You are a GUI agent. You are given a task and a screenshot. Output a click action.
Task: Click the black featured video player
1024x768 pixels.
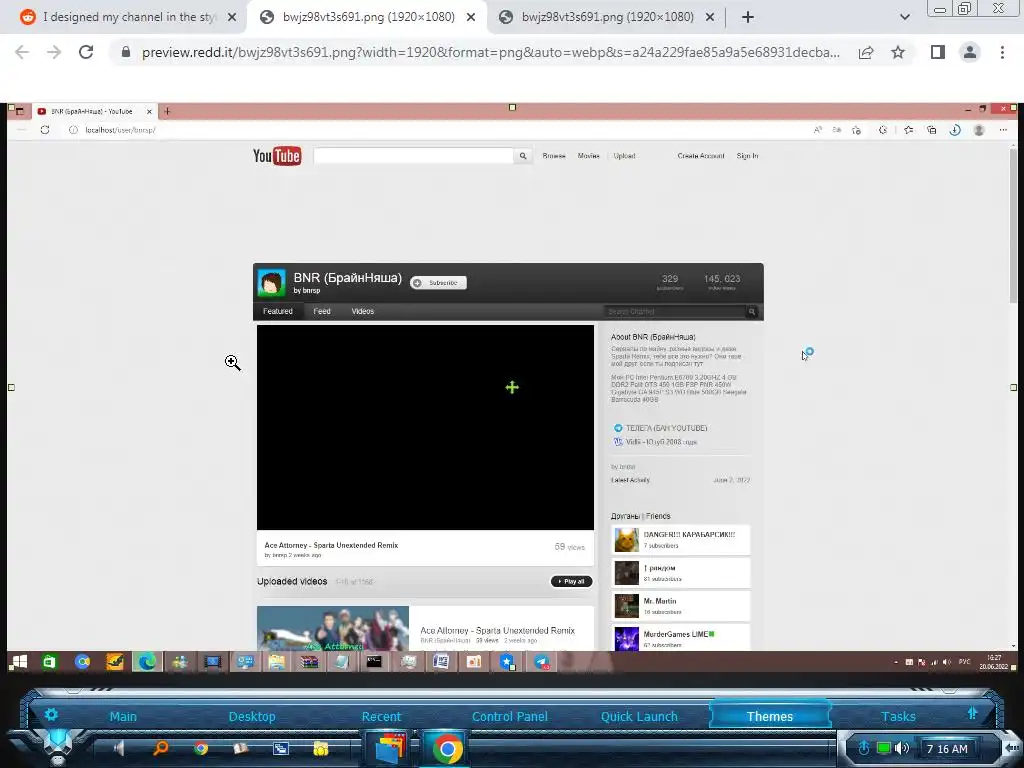(425, 427)
